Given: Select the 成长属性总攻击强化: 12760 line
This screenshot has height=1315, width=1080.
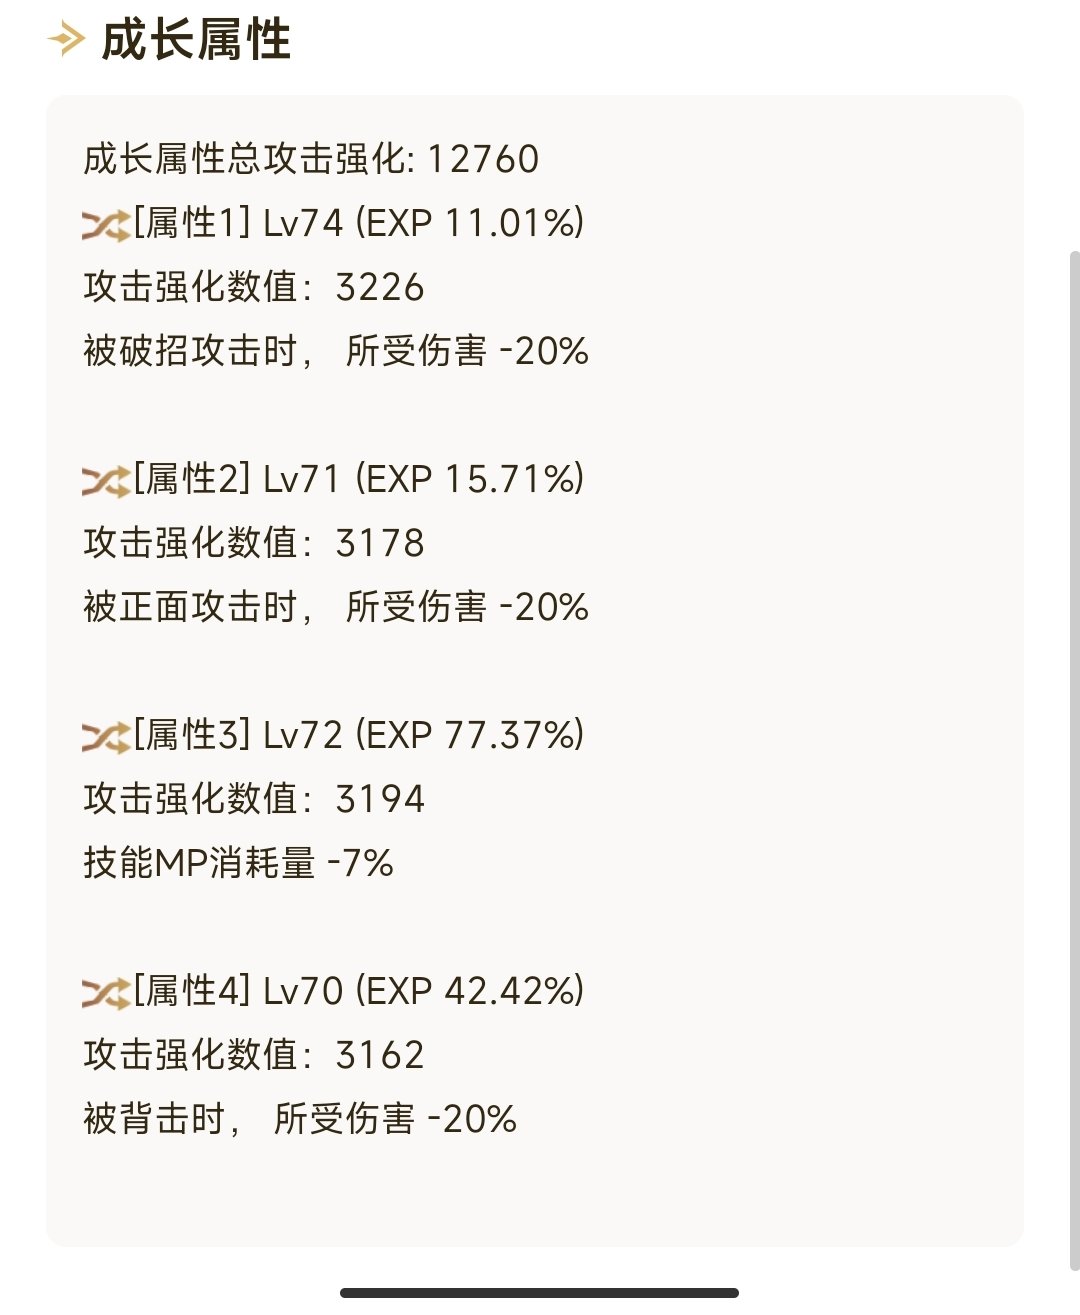Looking at the screenshot, I should (x=311, y=159).
